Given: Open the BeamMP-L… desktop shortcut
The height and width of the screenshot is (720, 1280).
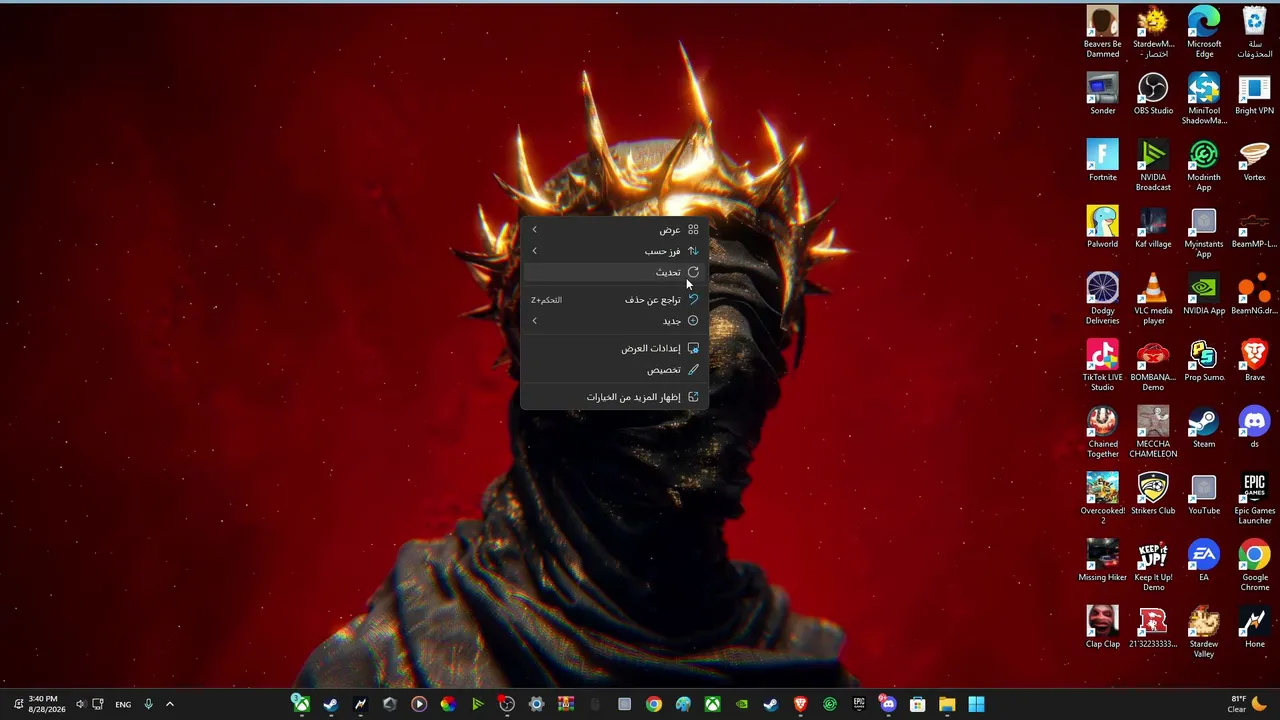Looking at the screenshot, I should tap(1254, 227).
